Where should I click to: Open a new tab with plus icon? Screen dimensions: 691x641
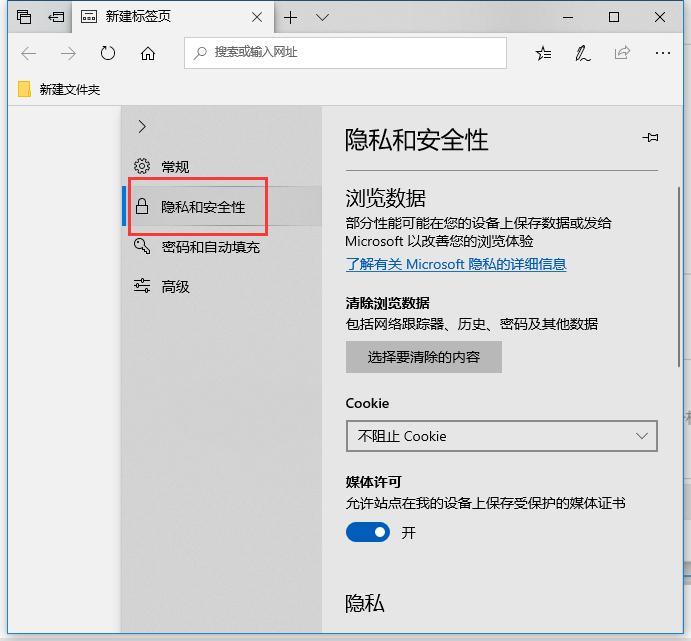coord(290,18)
